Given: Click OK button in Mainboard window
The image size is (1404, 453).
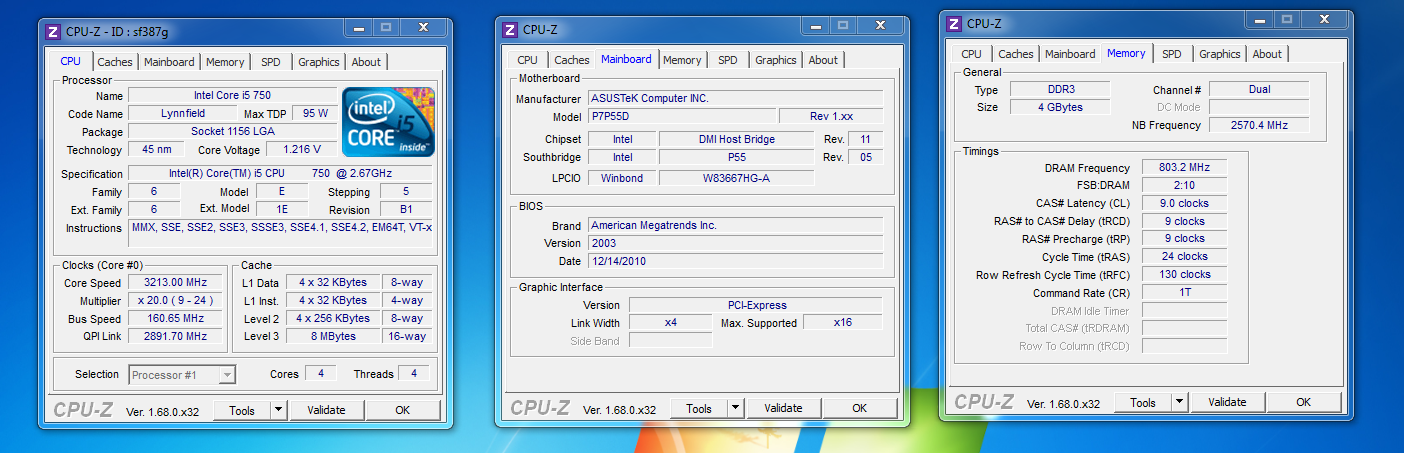Looking at the screenshot, I should (x=860, y=408).
